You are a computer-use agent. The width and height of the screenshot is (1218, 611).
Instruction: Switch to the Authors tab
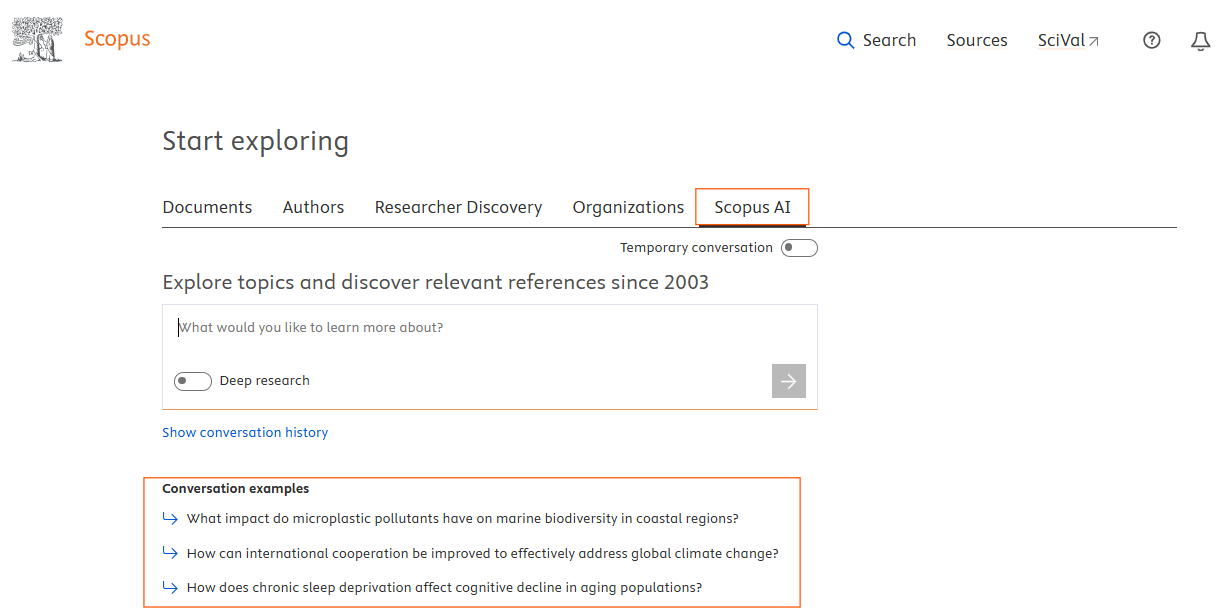313,207
